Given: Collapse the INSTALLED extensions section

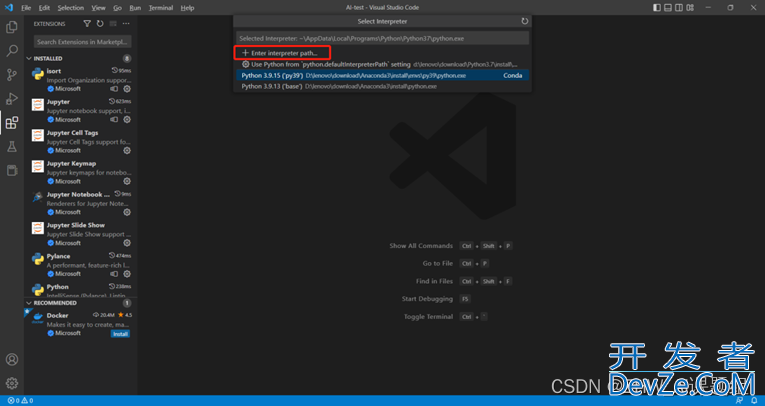Looking at the screenshot, I should coord(29,58).
